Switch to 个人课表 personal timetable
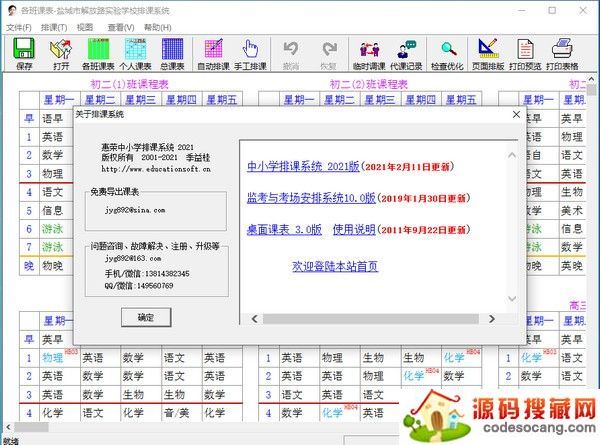The image size is (600, 445). 136,54
